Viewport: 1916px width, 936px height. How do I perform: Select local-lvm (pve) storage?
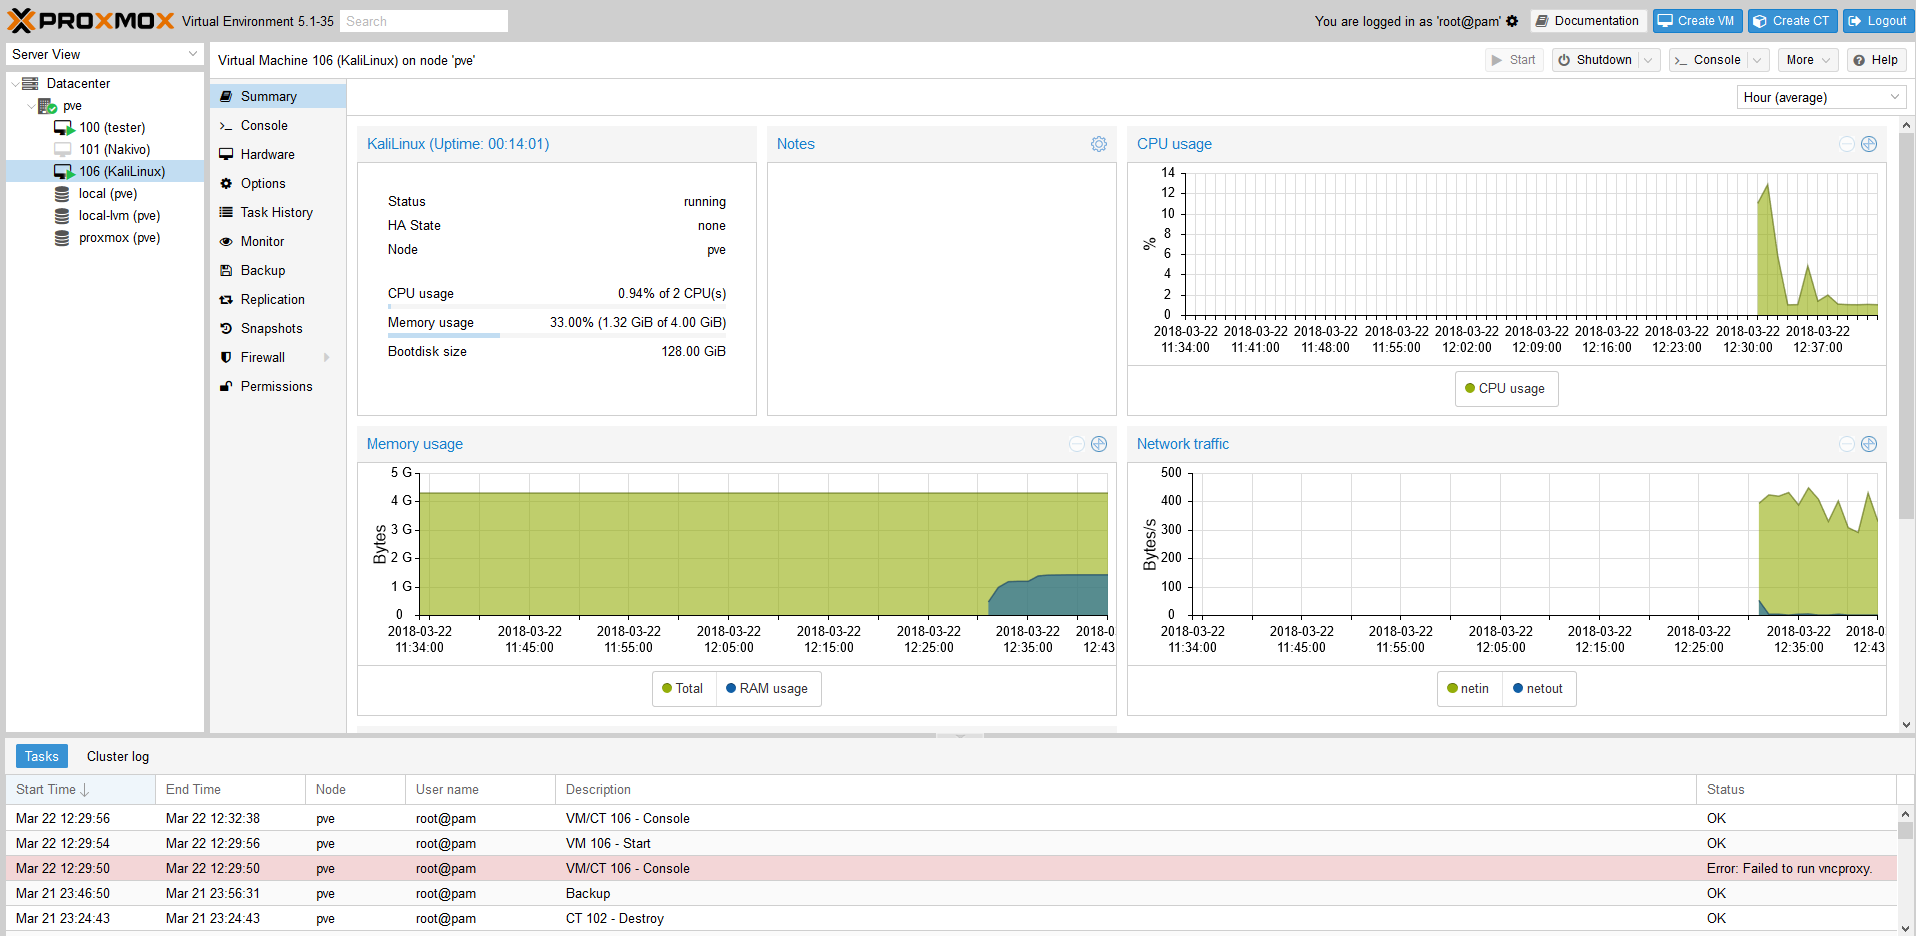[119, 215]
